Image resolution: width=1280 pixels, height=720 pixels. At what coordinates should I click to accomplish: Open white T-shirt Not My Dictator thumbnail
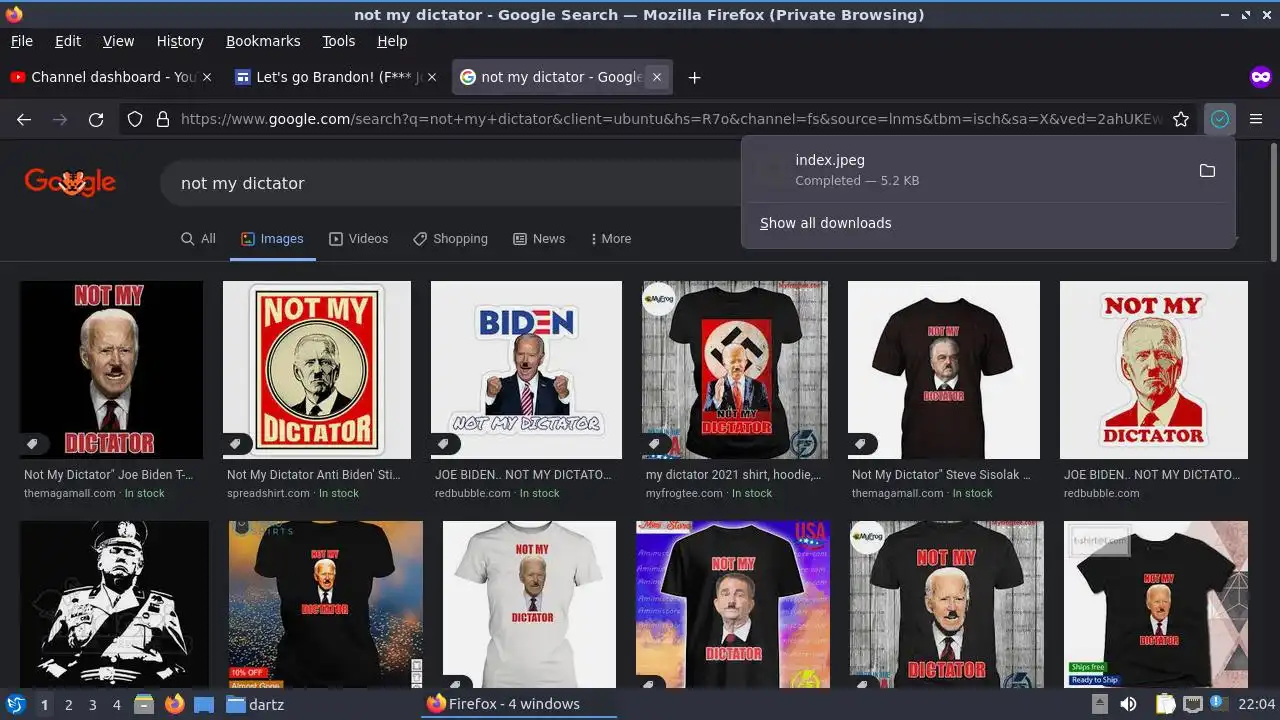click(x=529, y=604)
